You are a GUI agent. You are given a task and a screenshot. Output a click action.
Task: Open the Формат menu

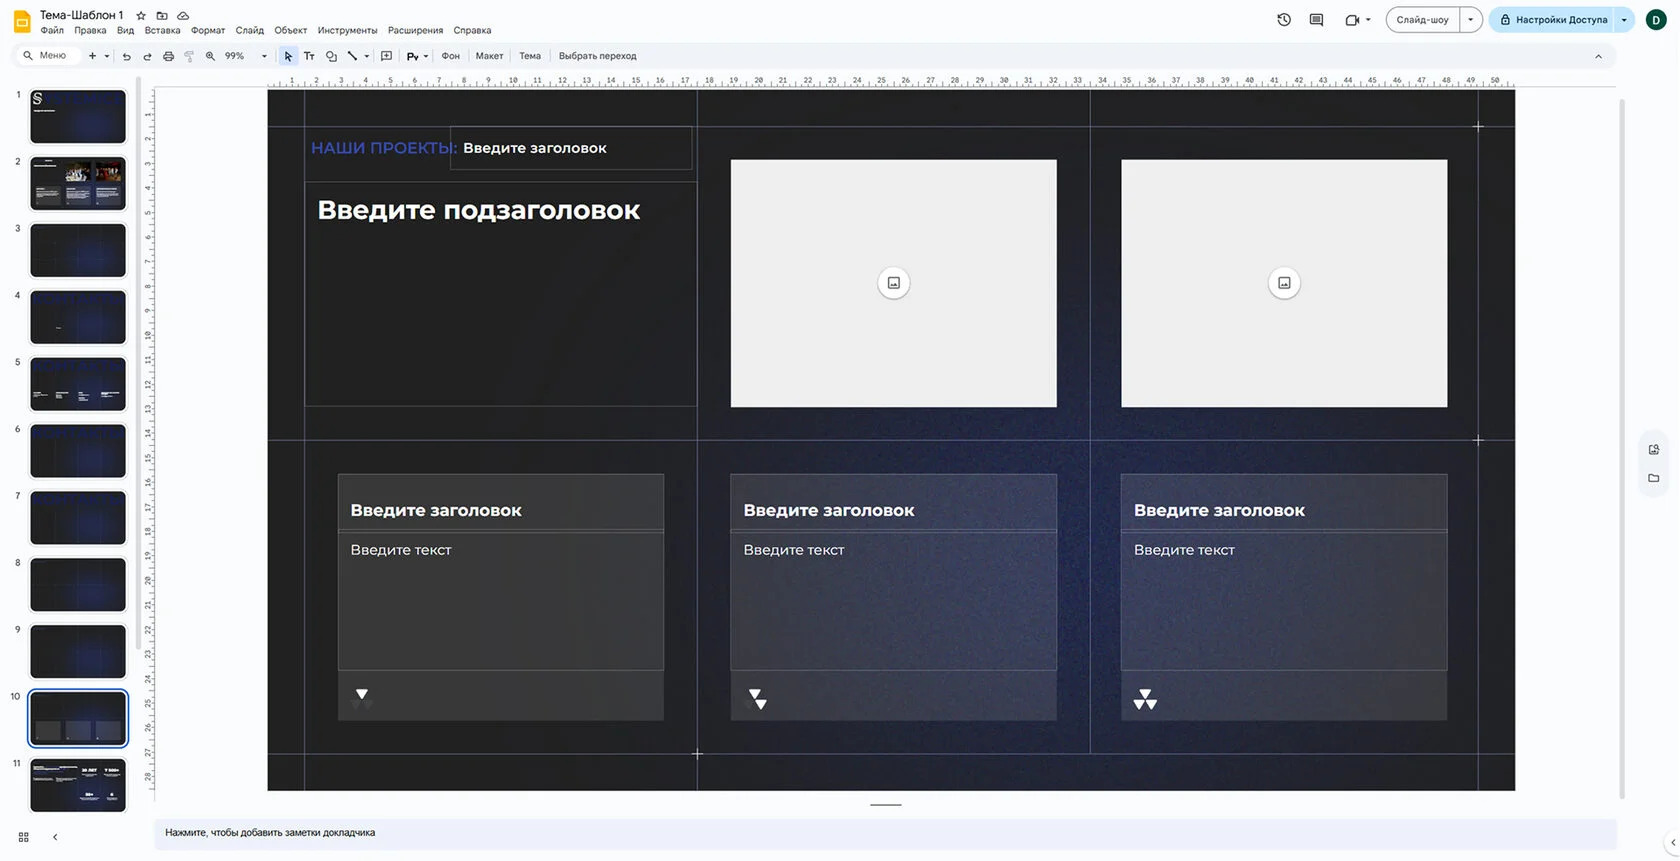pos(208,30)
